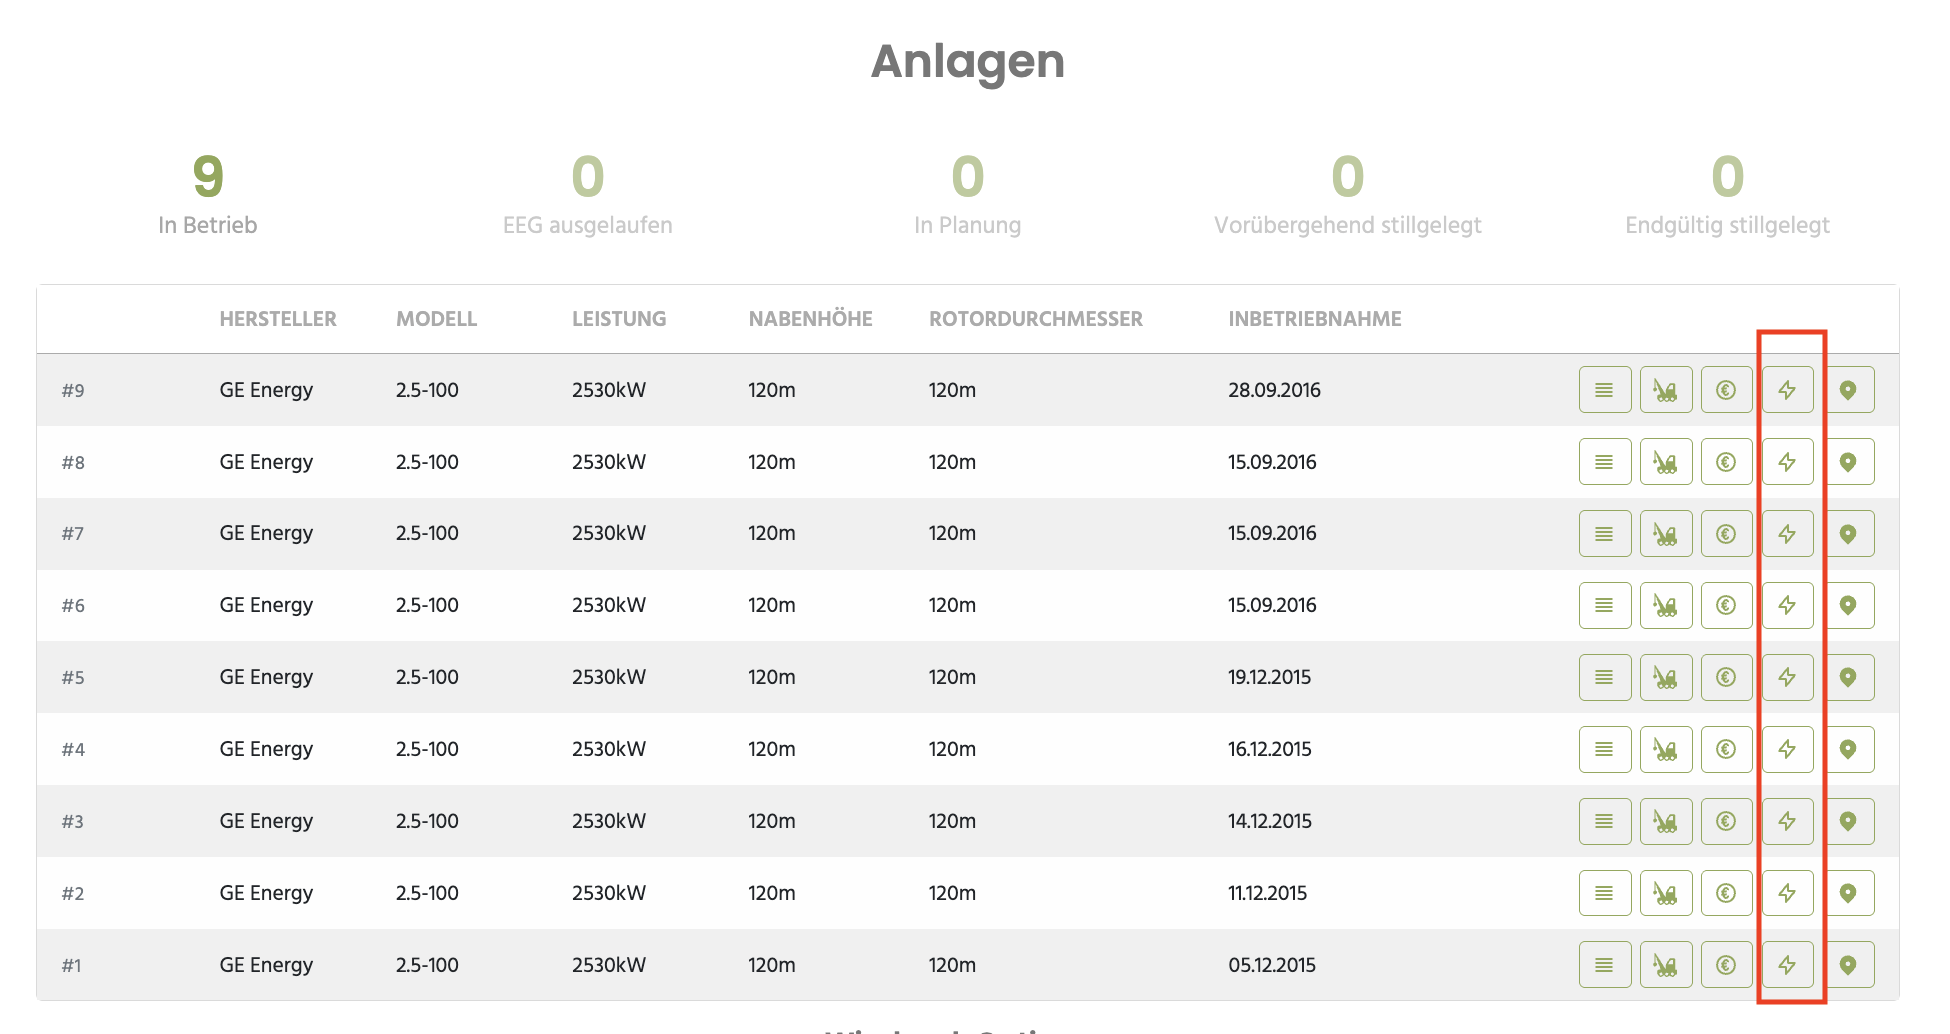Open the lightning bolt icon in row #1
This screenshot has height=1034, width=1950.
click(1787, 965)
